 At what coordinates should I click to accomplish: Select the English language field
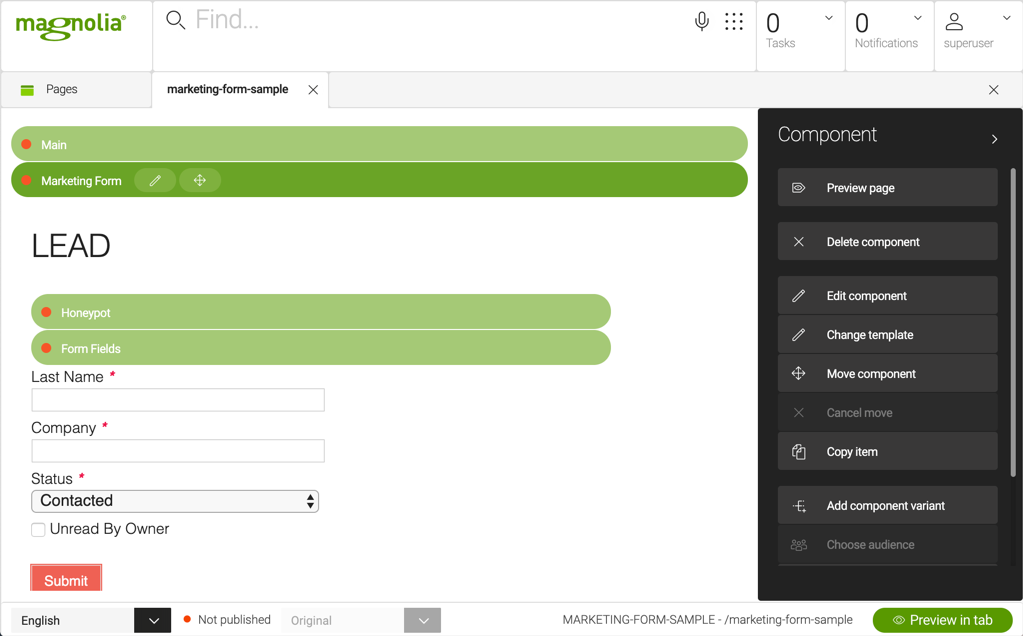click(x=72, y=620)
